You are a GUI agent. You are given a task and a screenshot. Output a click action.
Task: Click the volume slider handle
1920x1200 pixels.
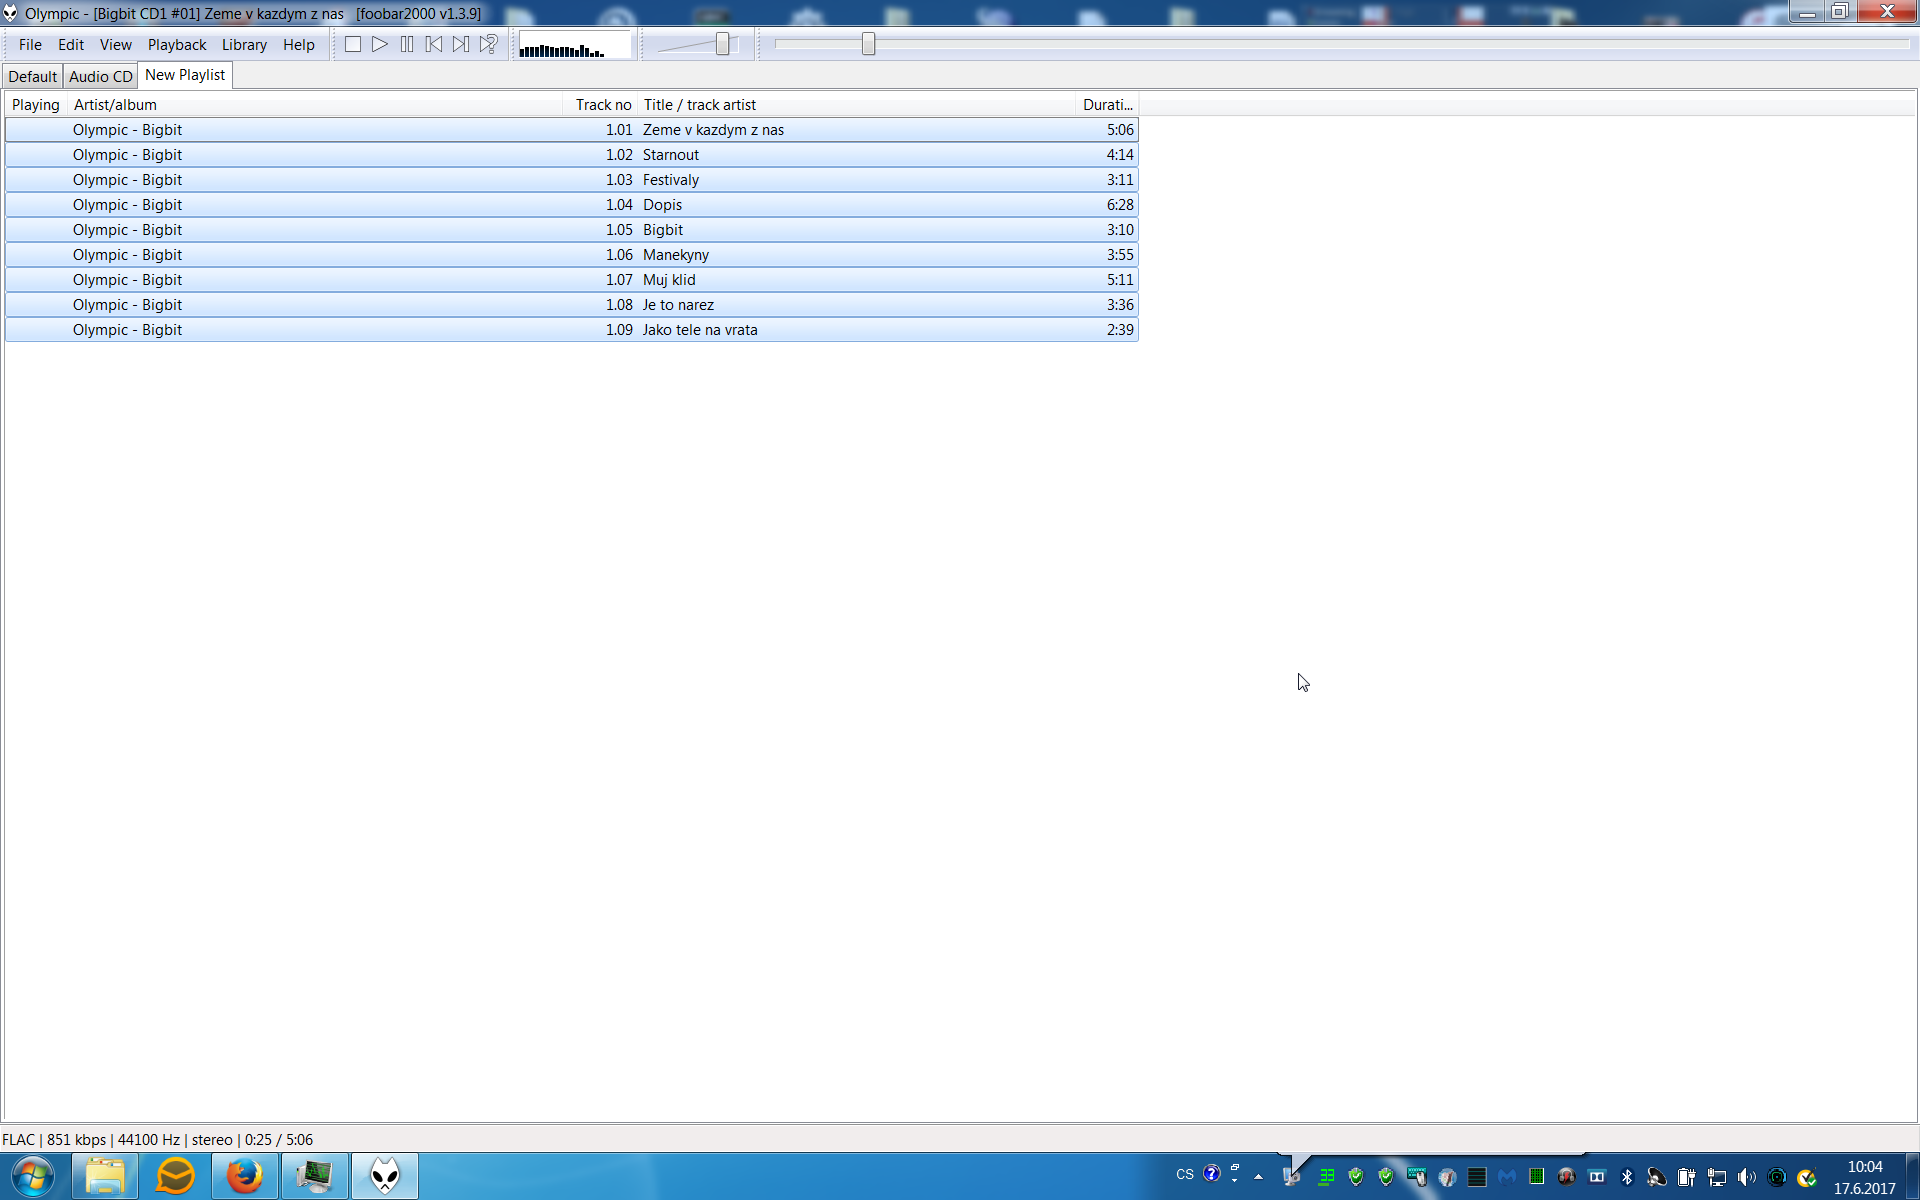[x=722, y=44]
